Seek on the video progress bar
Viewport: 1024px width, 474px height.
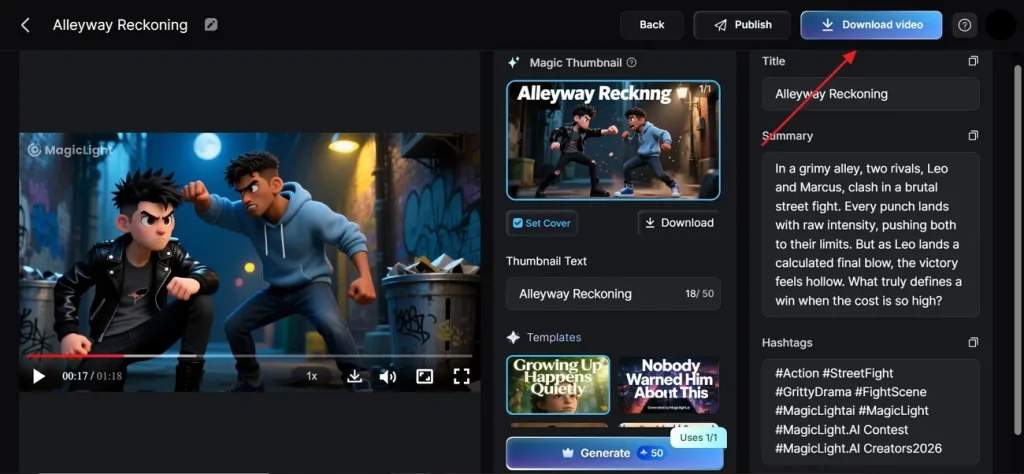[249, 356]
